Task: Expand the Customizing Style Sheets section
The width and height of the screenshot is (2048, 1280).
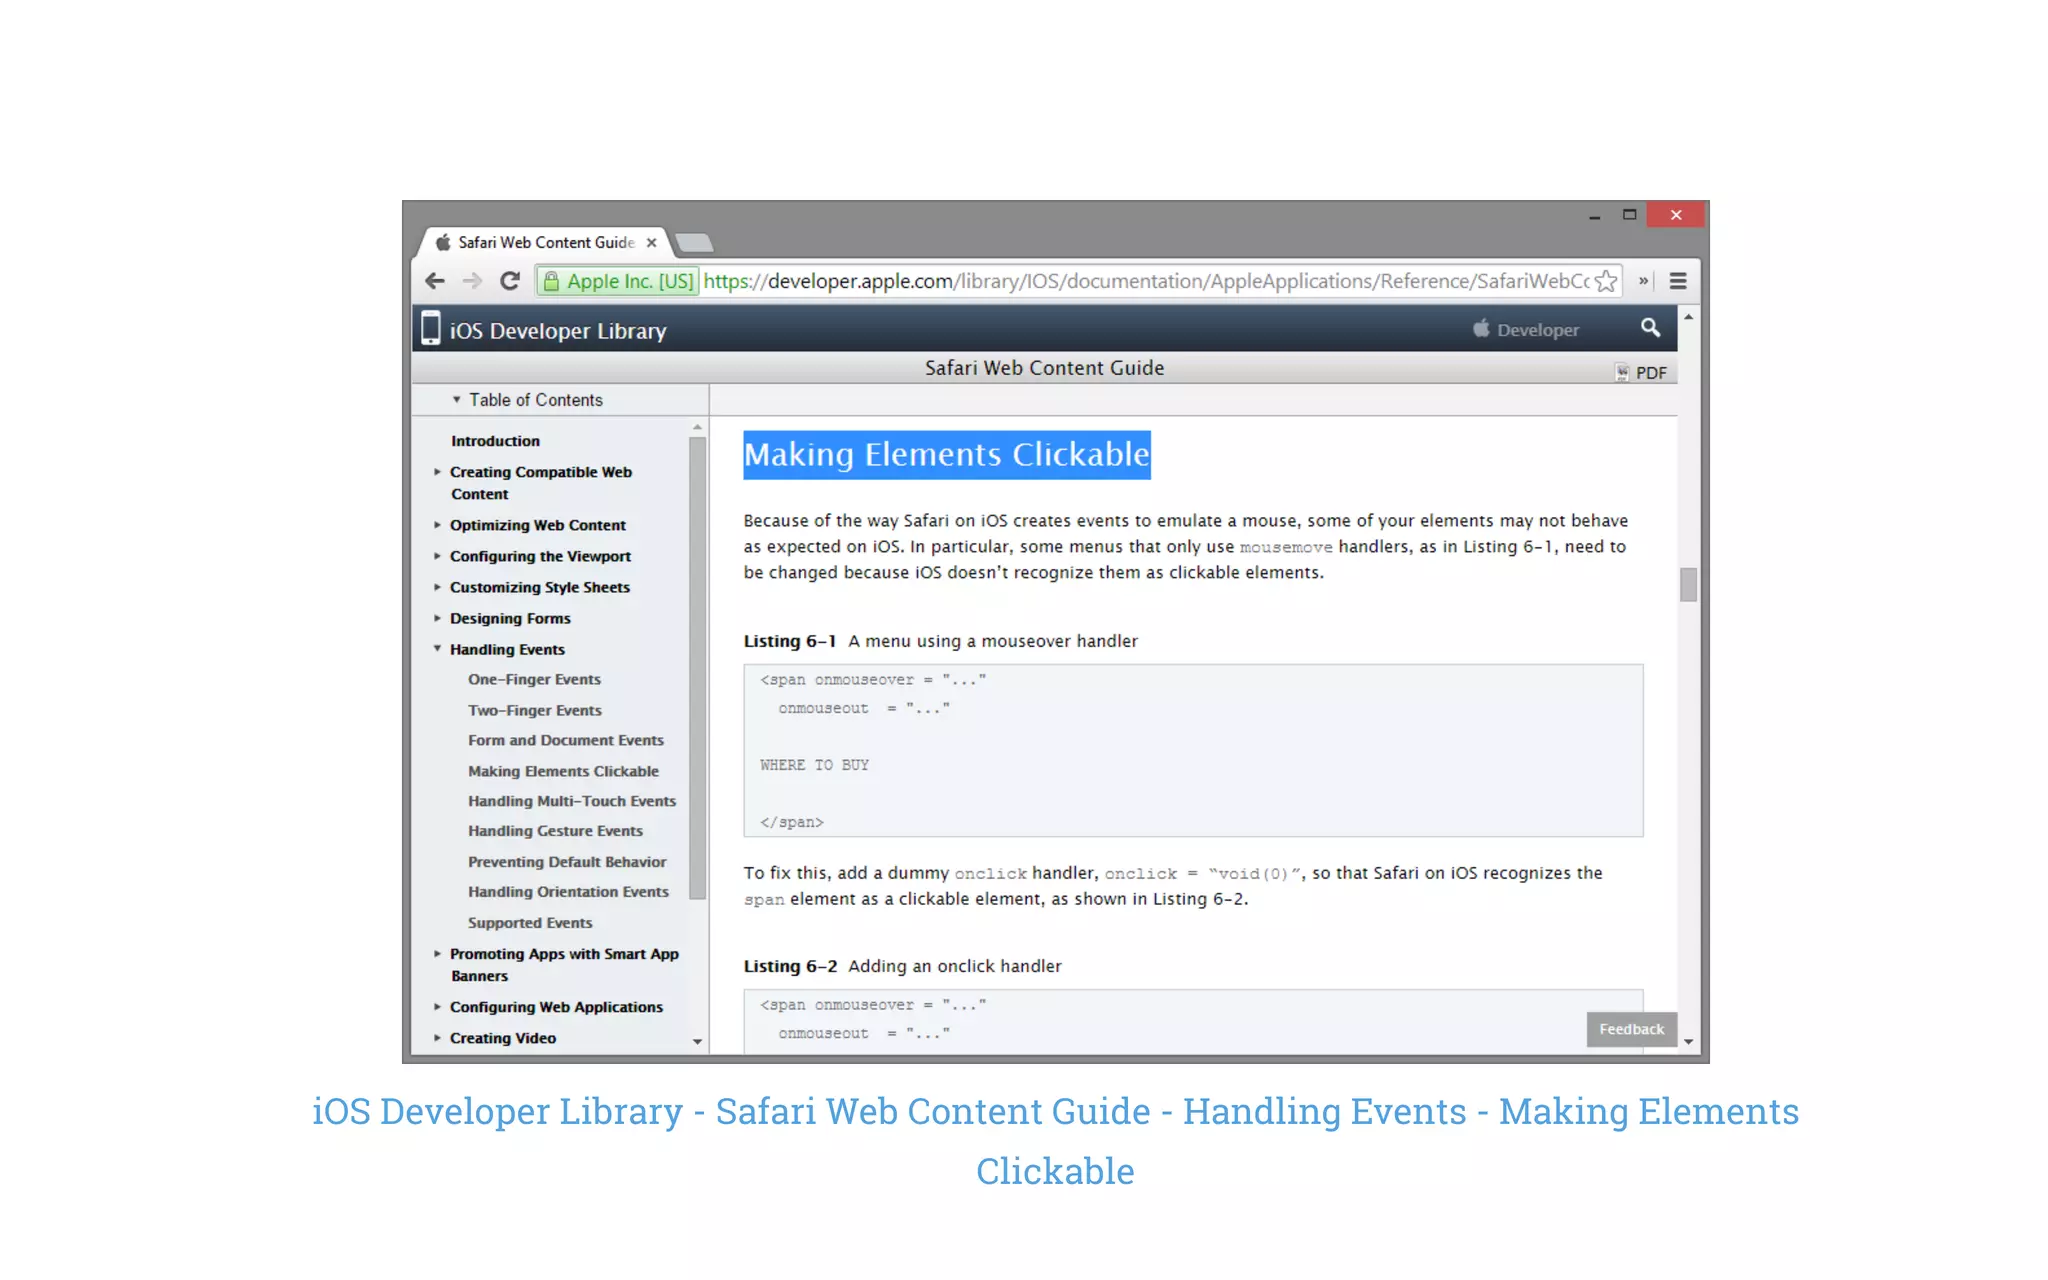Action: pyautogui.click(x=437, y=586)
